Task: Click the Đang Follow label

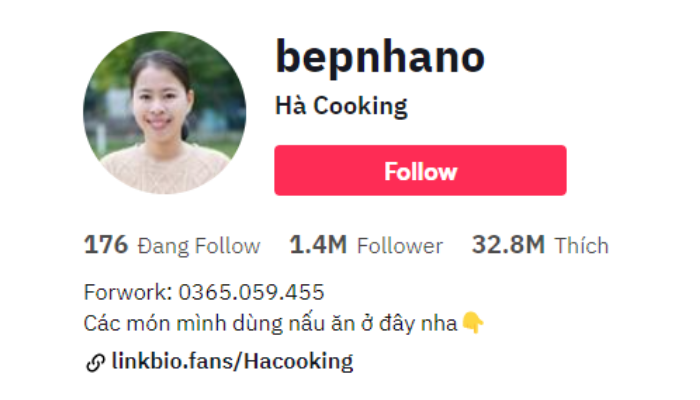Action: pyautogui.click(x=199, y=246)
